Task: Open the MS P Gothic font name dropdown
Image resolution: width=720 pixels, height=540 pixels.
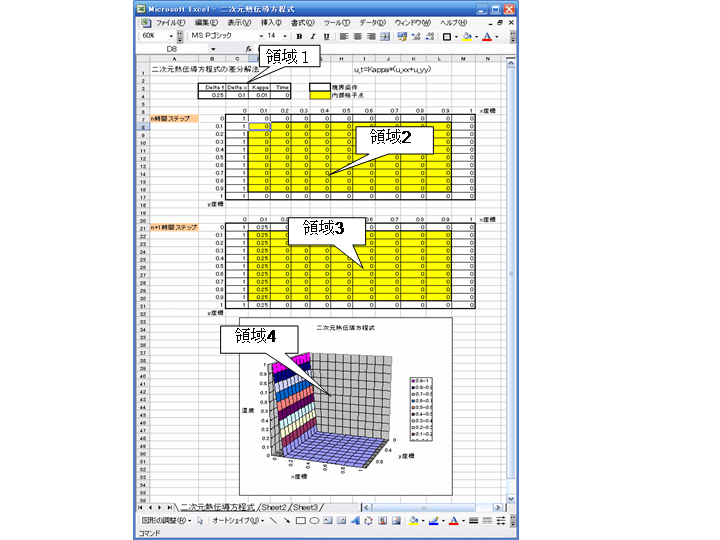Action: [261, 36]
